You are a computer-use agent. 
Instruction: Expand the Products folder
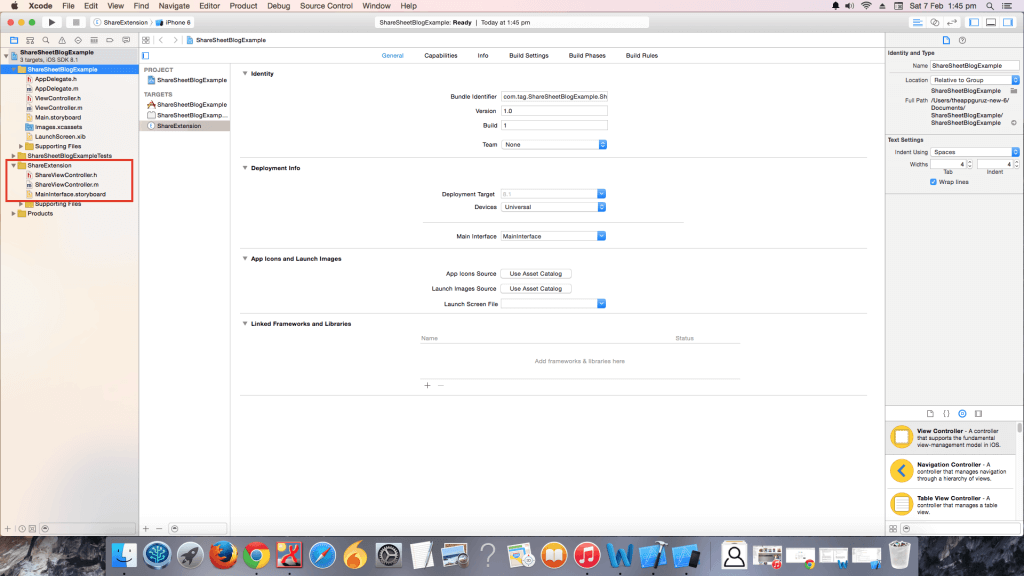tap(13, 214)
